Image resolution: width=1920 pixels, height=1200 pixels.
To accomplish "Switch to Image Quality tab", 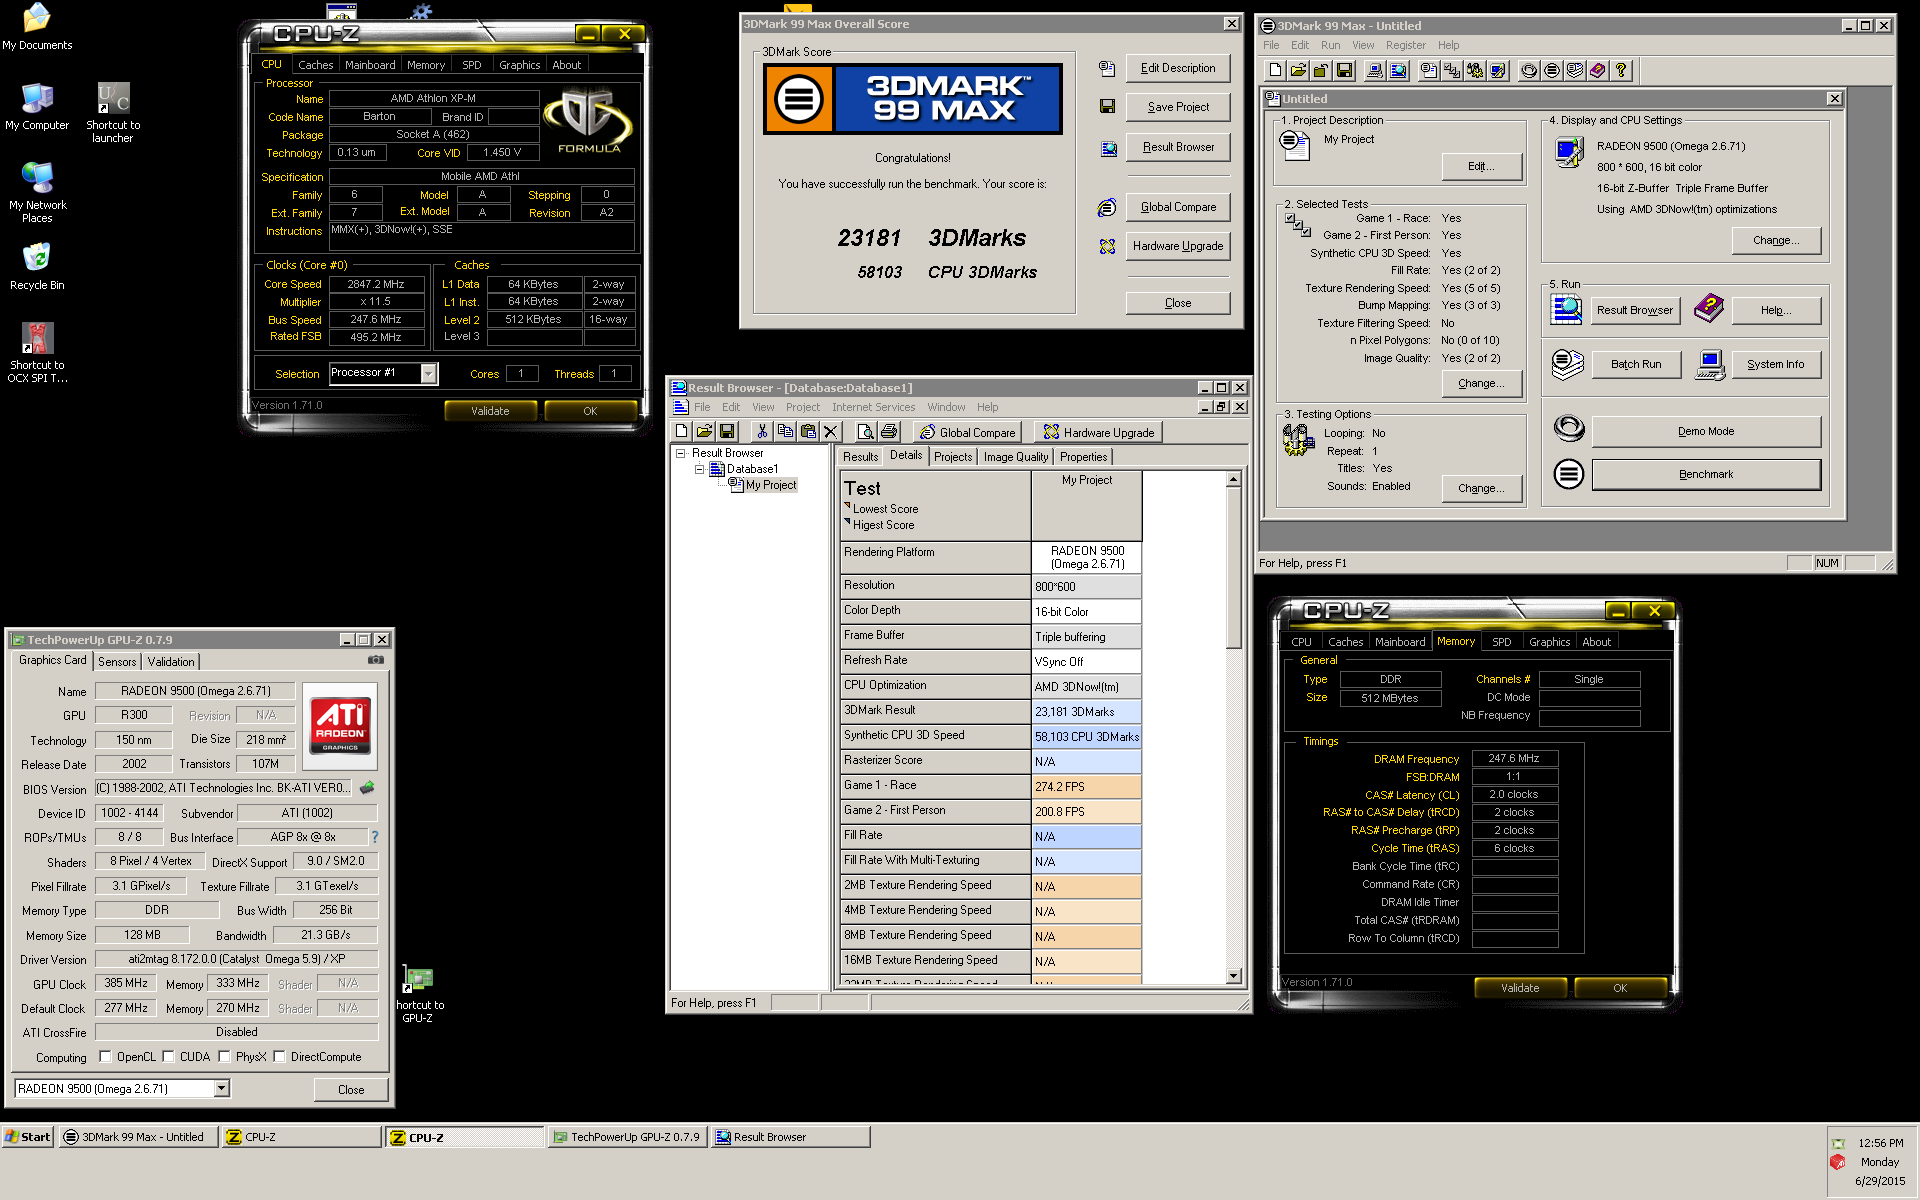I will click(1016, 457).
